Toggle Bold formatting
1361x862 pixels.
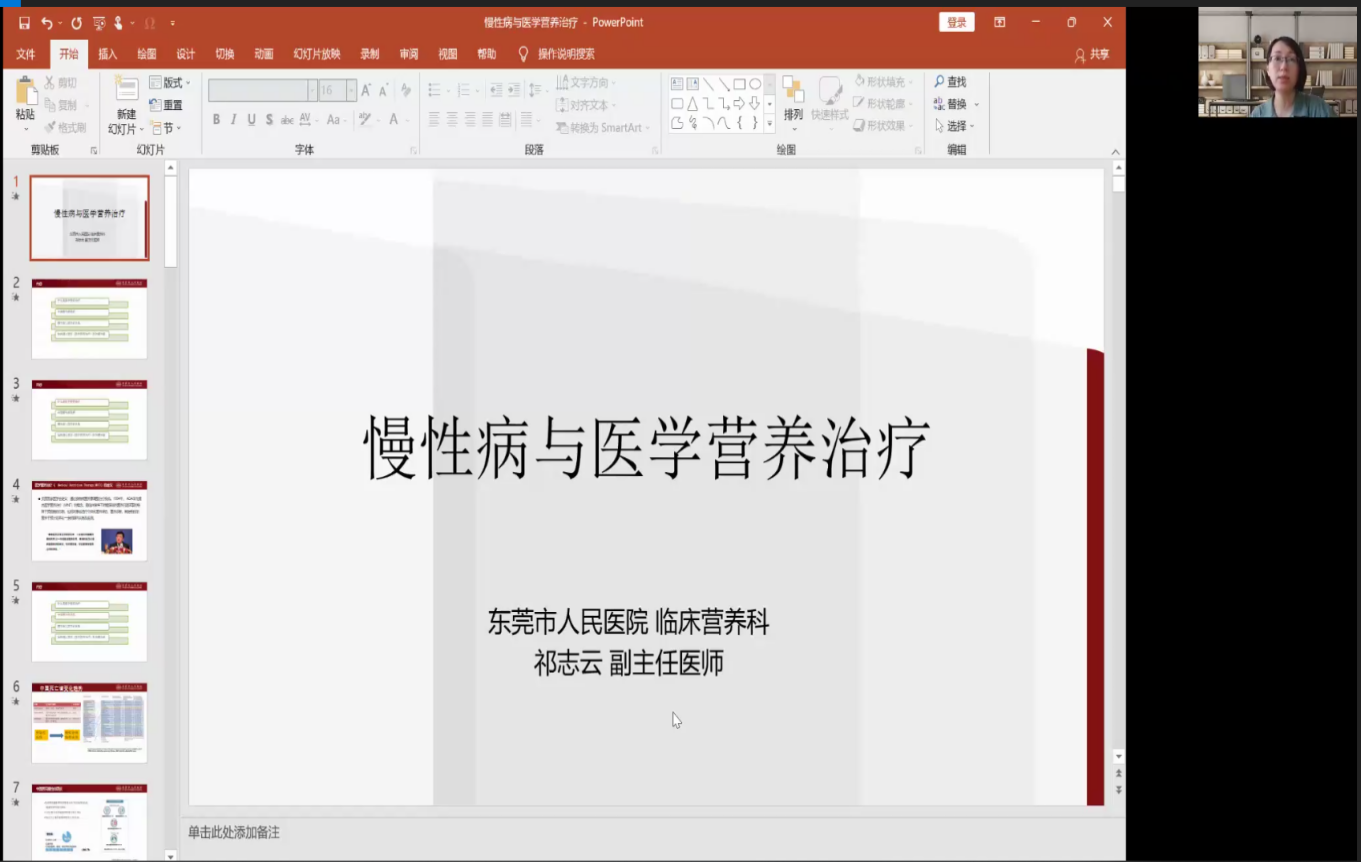point(216,120)
